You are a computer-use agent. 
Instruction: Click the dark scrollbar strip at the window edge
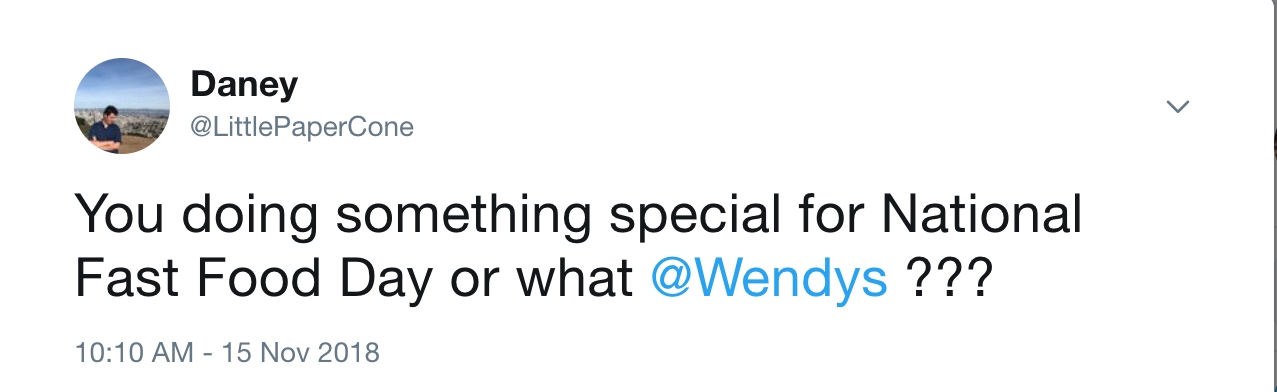click(1273, 196)
